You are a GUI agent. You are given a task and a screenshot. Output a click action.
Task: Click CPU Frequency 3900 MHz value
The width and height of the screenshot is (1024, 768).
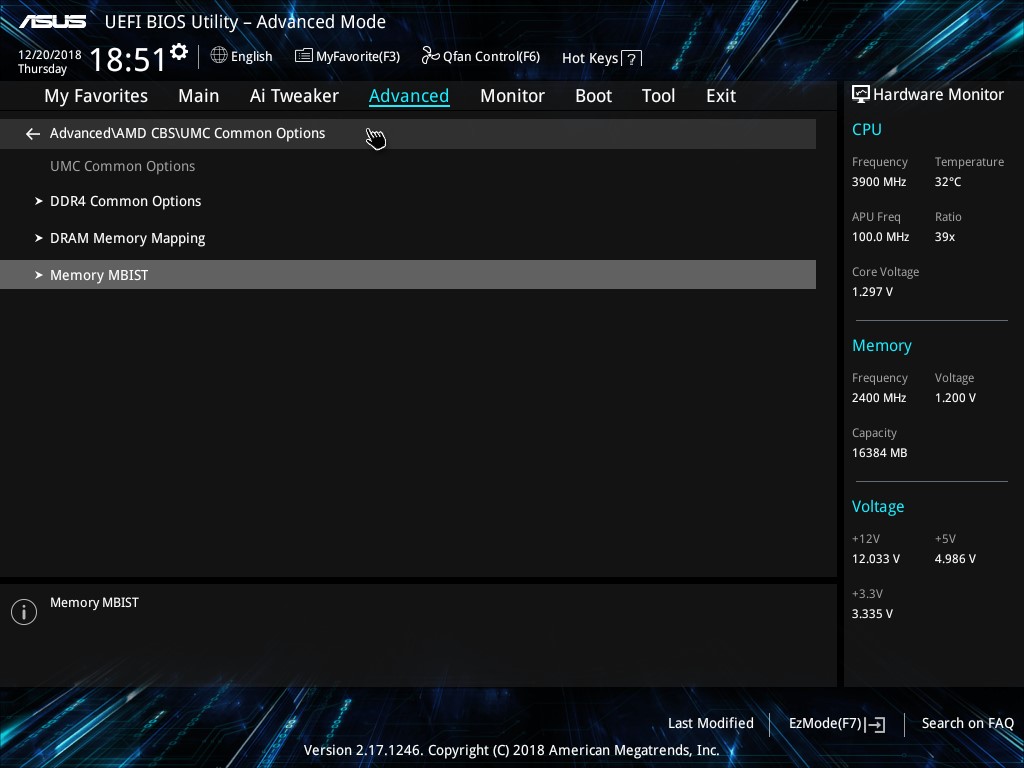pos(879,182)
